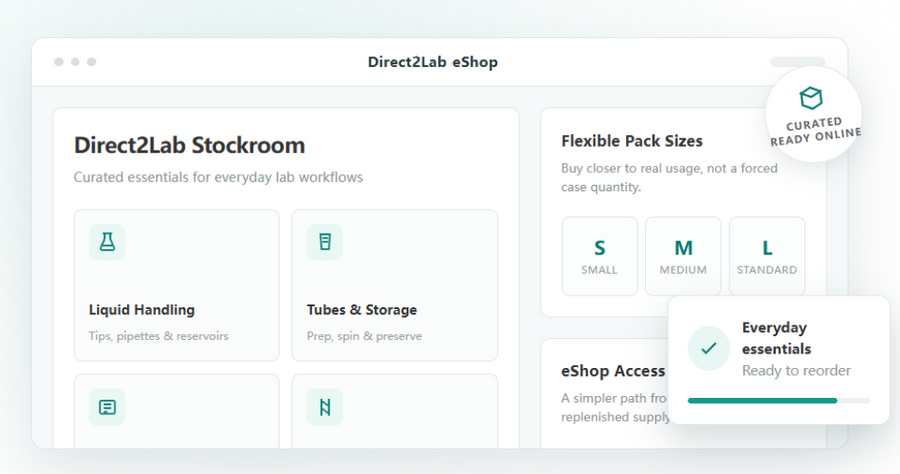Click the tube icon on Tubes & Storage card
This screenshot has width=900, height=474.
(x=325, y=242)
